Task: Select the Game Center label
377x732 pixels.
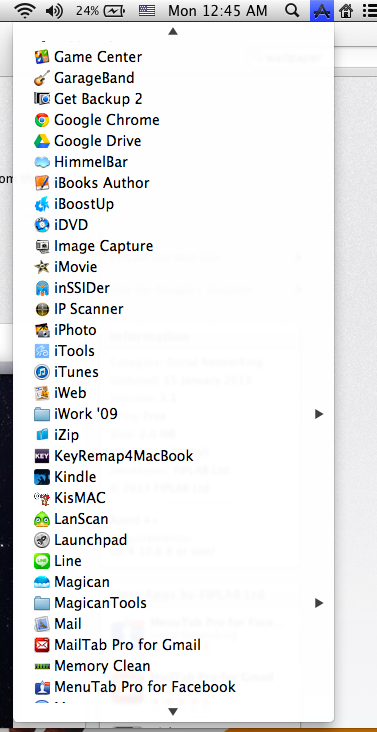Action: coord(98,57)
